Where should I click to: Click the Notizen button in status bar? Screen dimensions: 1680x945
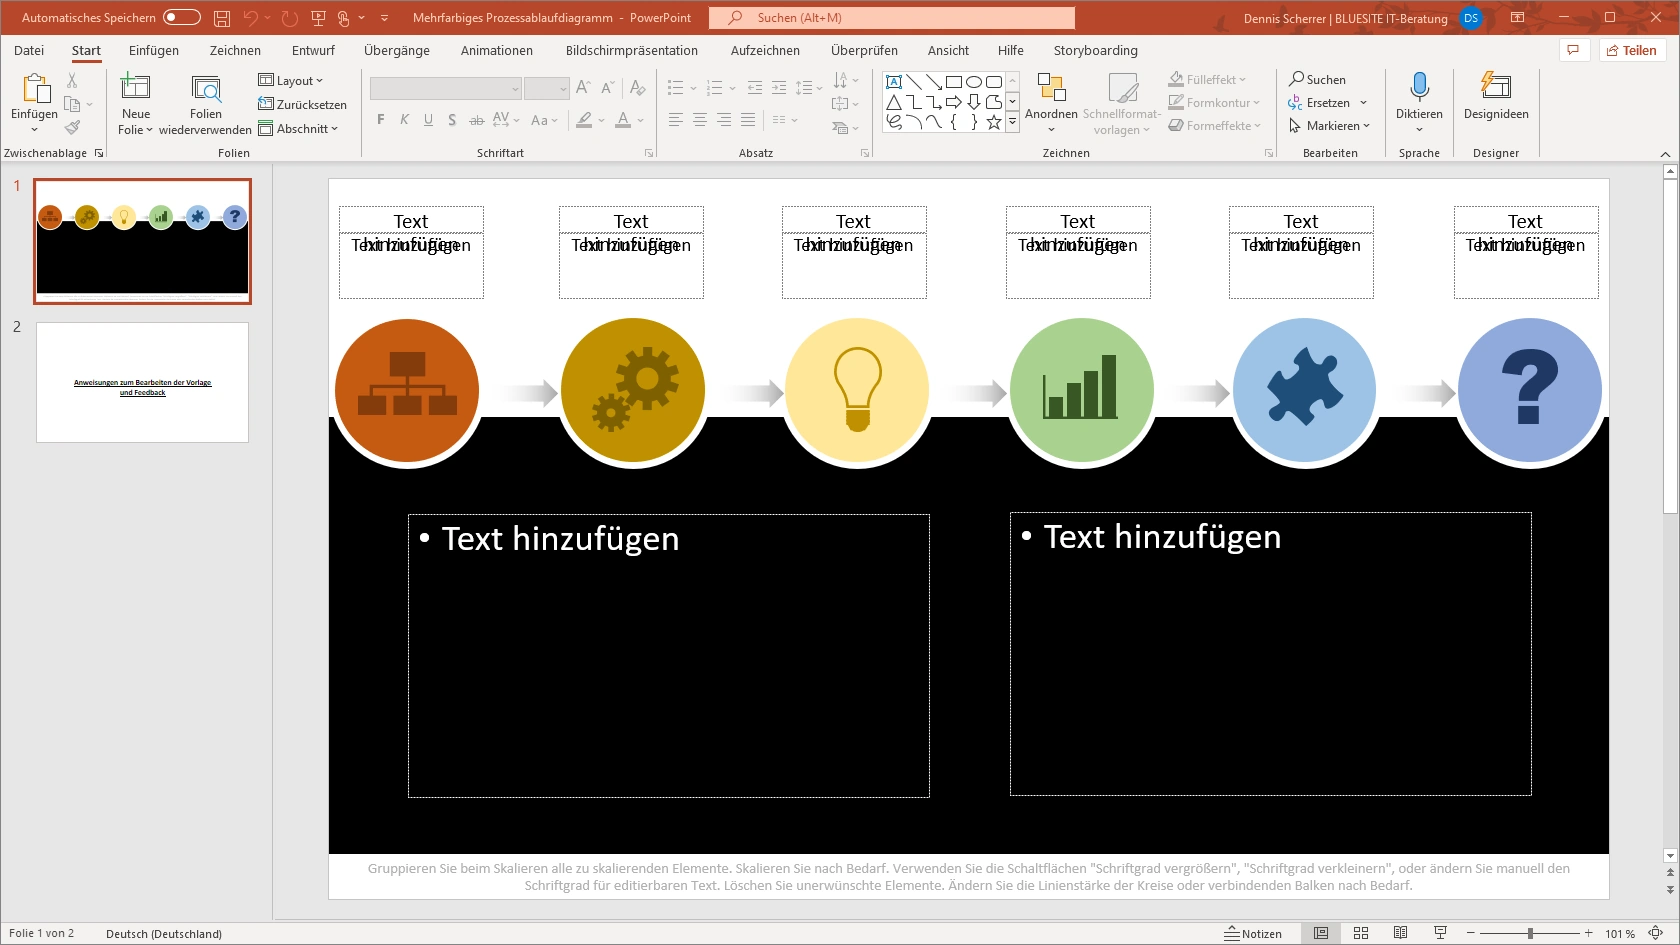(1253, 933)
